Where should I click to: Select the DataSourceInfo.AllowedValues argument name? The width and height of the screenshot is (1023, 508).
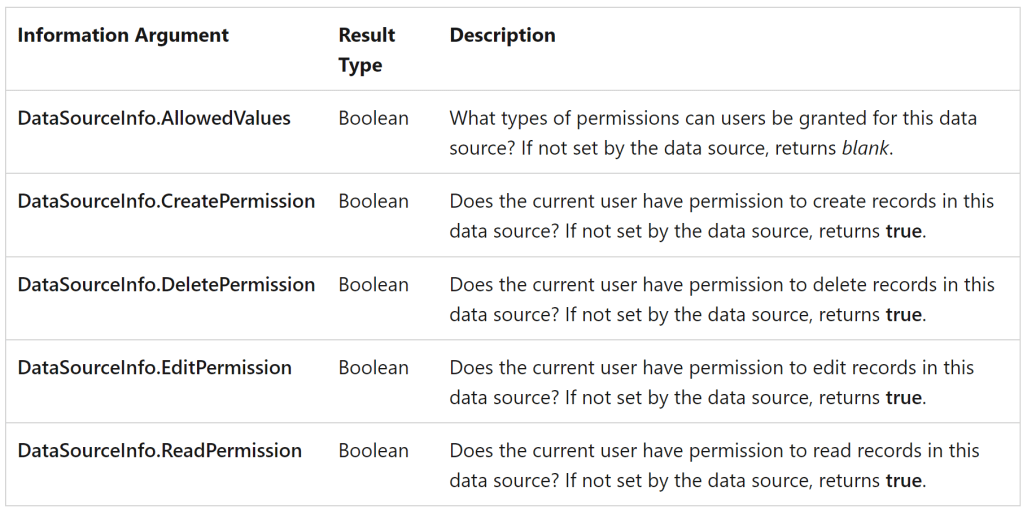(x=154, y=118)
